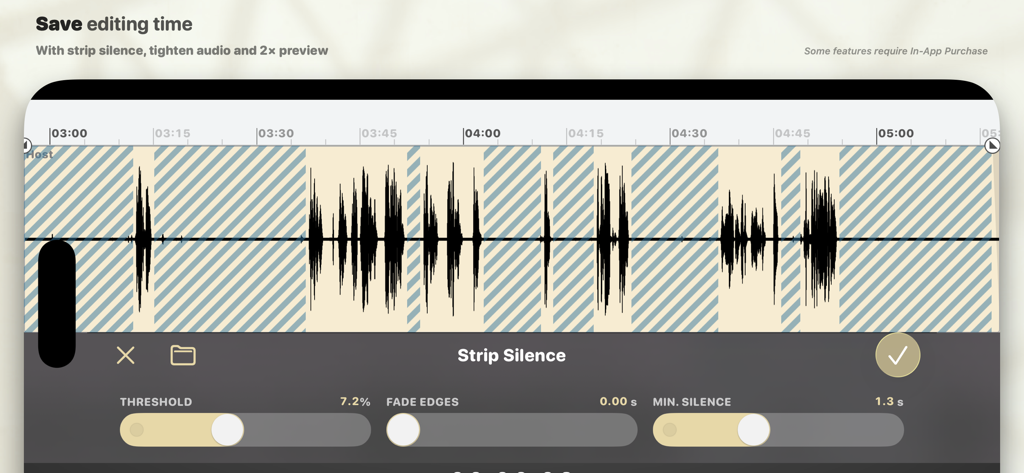Viewport: 1024px width, 473px height.
Task: Select the Host track label
Action: [39, 154]
